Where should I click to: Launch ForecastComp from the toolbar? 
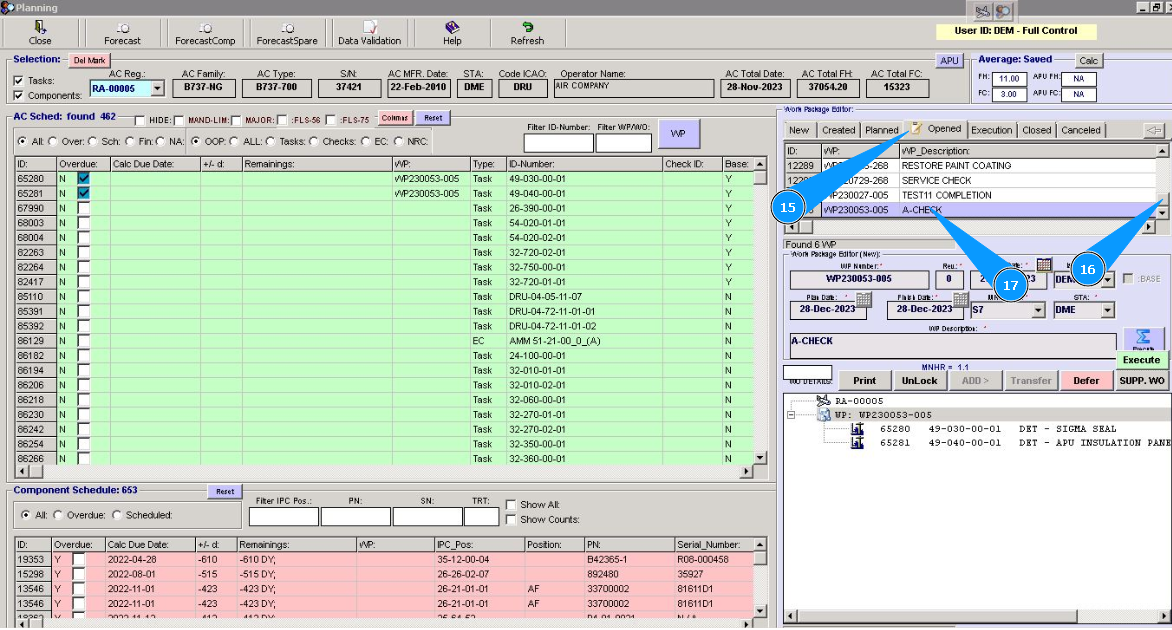pyautogui.click(x=205, y=28)
